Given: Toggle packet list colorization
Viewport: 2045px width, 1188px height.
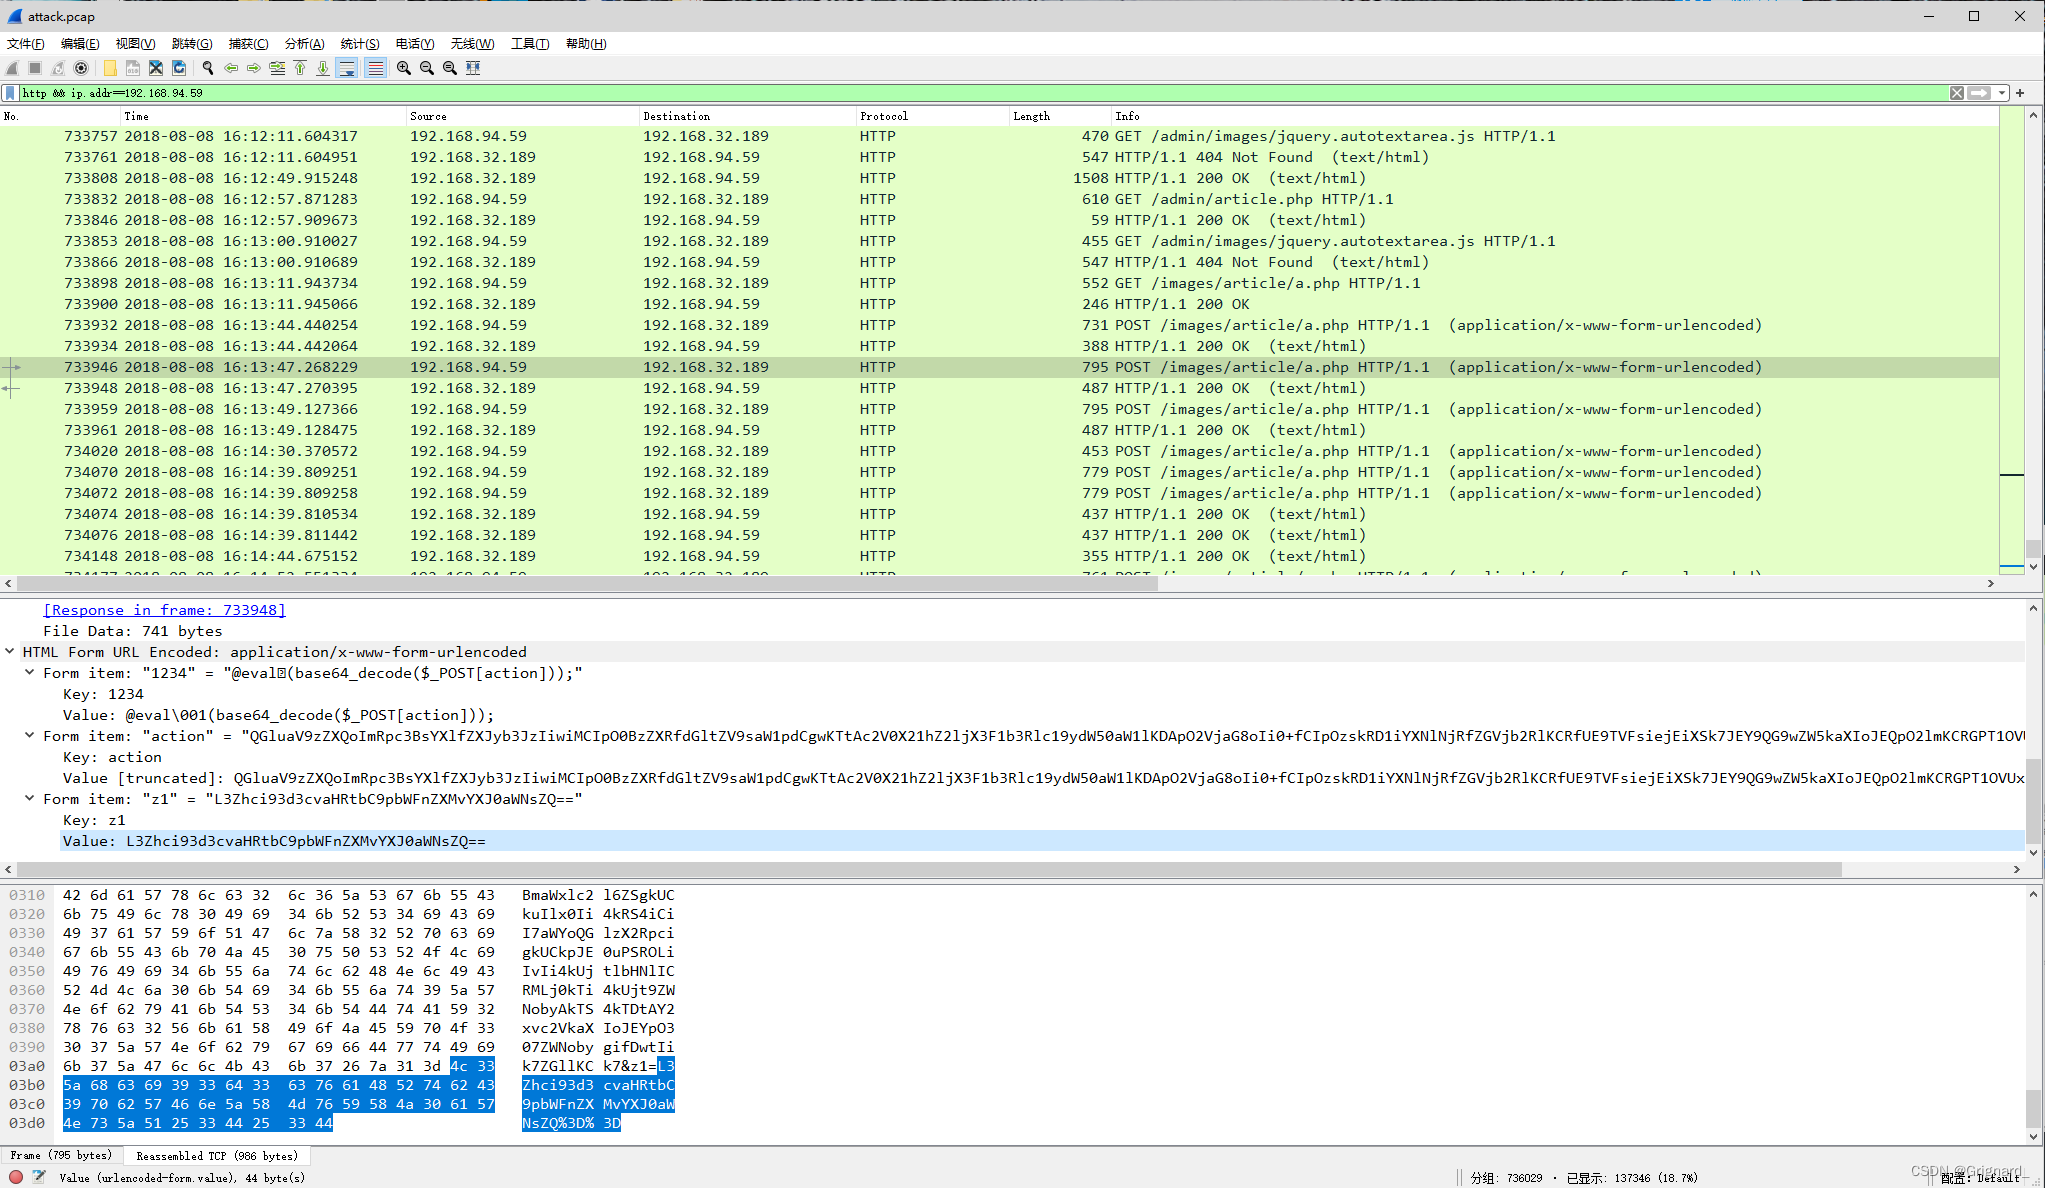Looking at the screenshot, I should click(x=375, y=68).
